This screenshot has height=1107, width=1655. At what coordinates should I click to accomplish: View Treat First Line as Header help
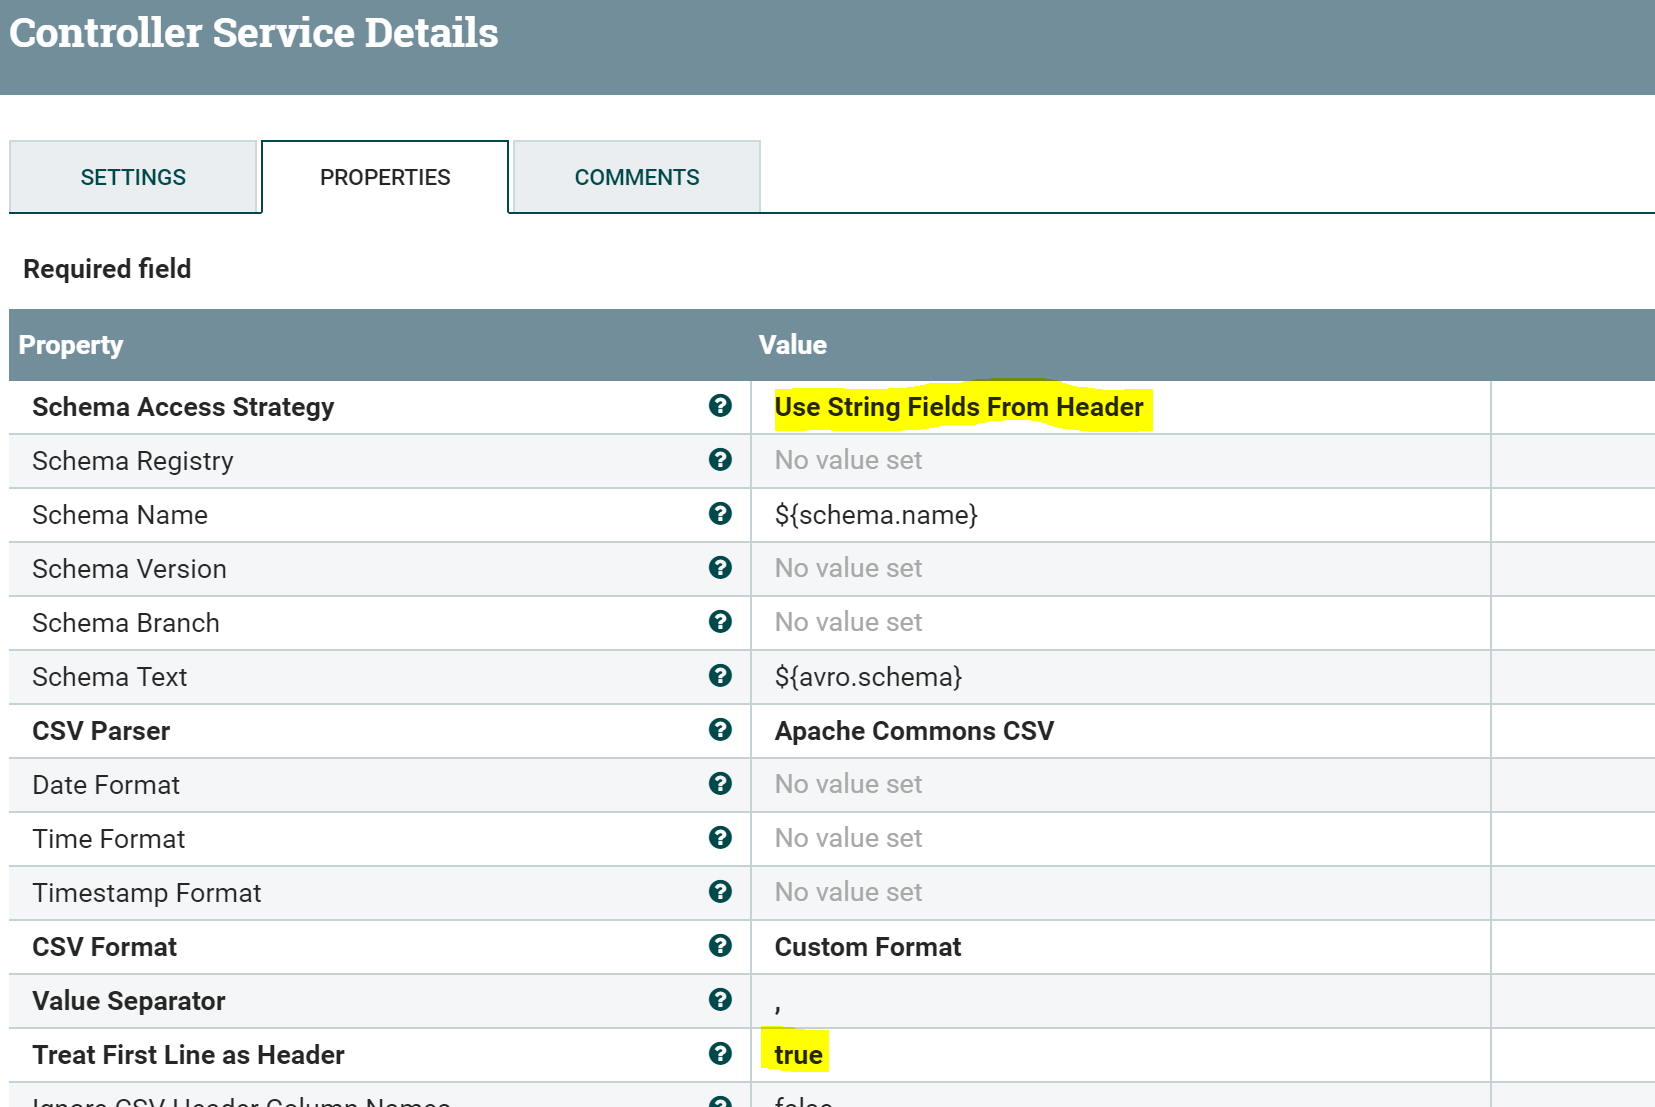point(721,1054)
